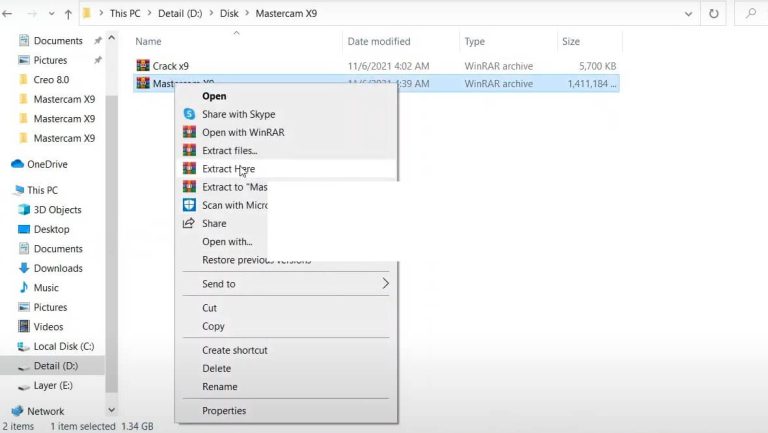Click the Skype icon in context menu
Screen dimensions: 768x433
click(x=189, y=114)
